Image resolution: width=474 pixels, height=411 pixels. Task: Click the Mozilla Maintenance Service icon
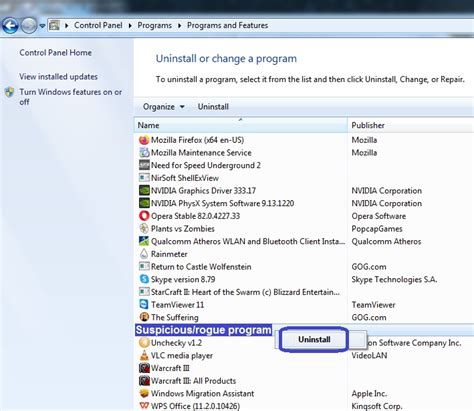pyautogui.click(x=144, y=153)
